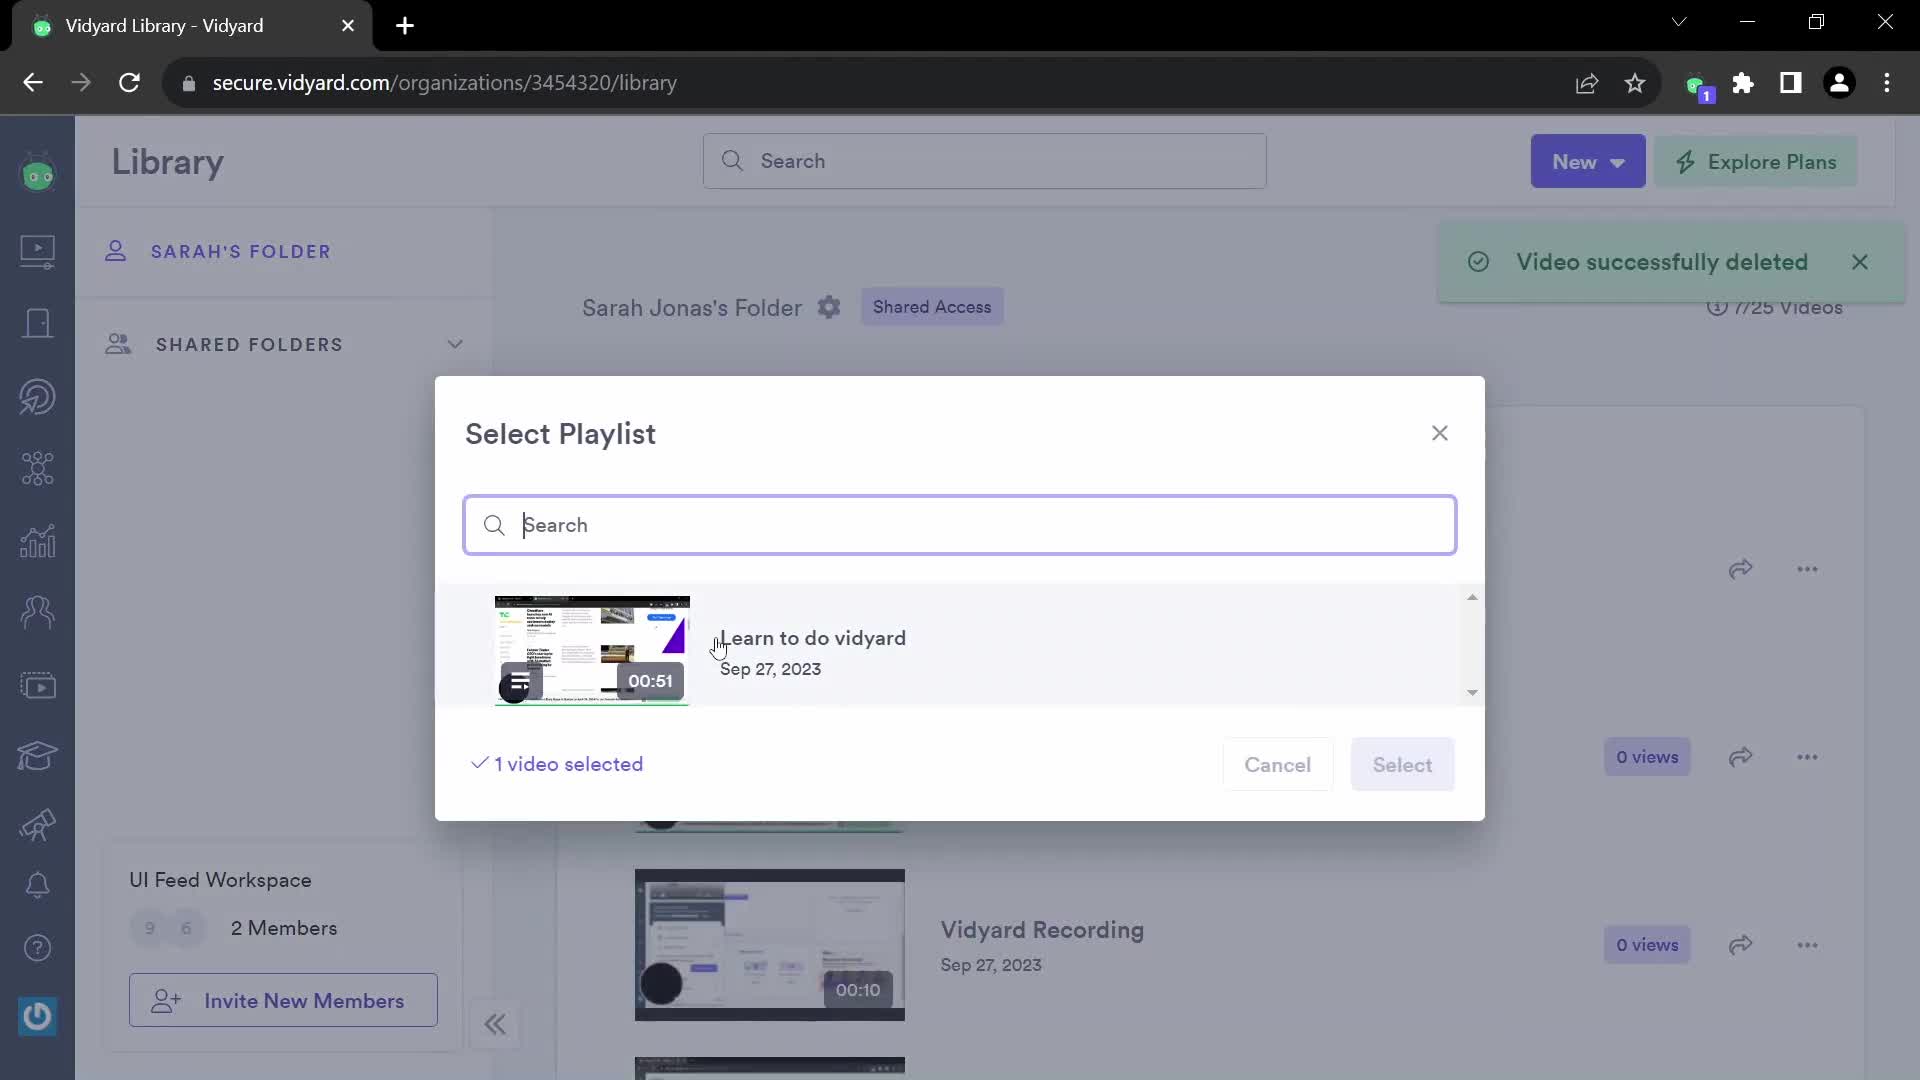
Task: Click the three-dots menu on top video card
Action: (x=1807, y=568)
